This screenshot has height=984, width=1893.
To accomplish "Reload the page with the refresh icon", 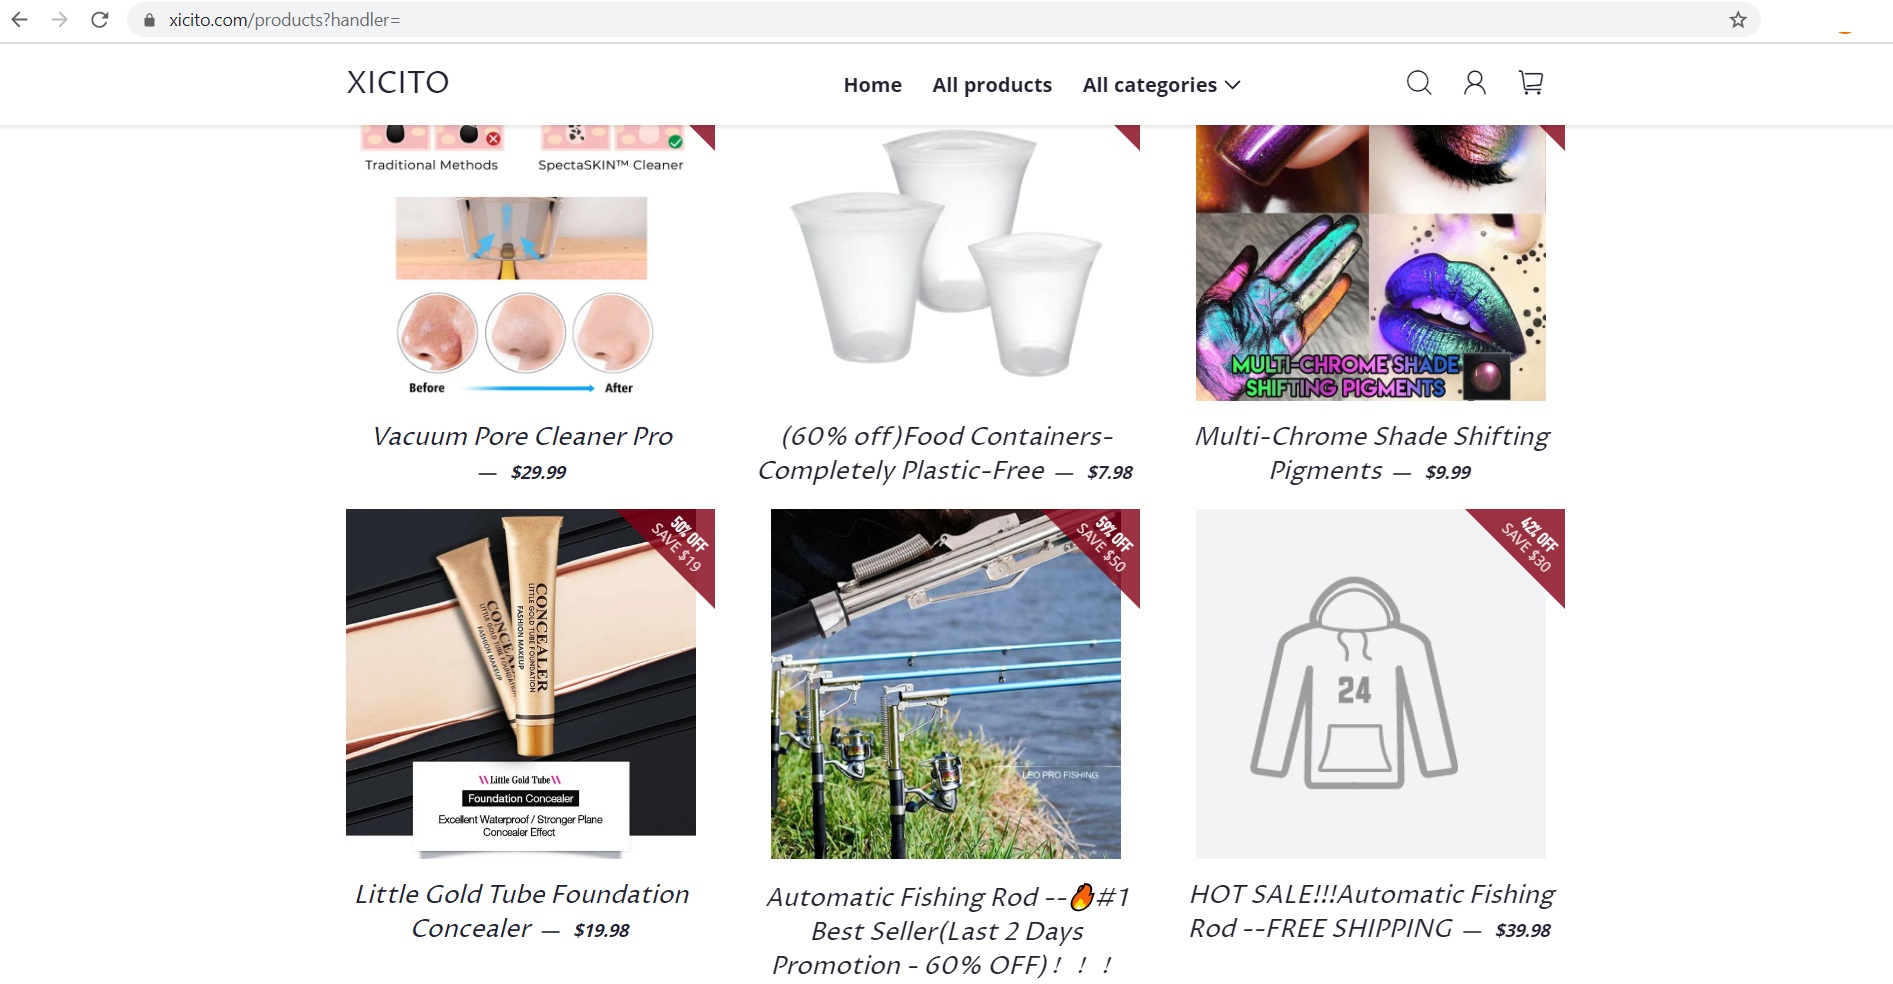I will coord(100,20).
